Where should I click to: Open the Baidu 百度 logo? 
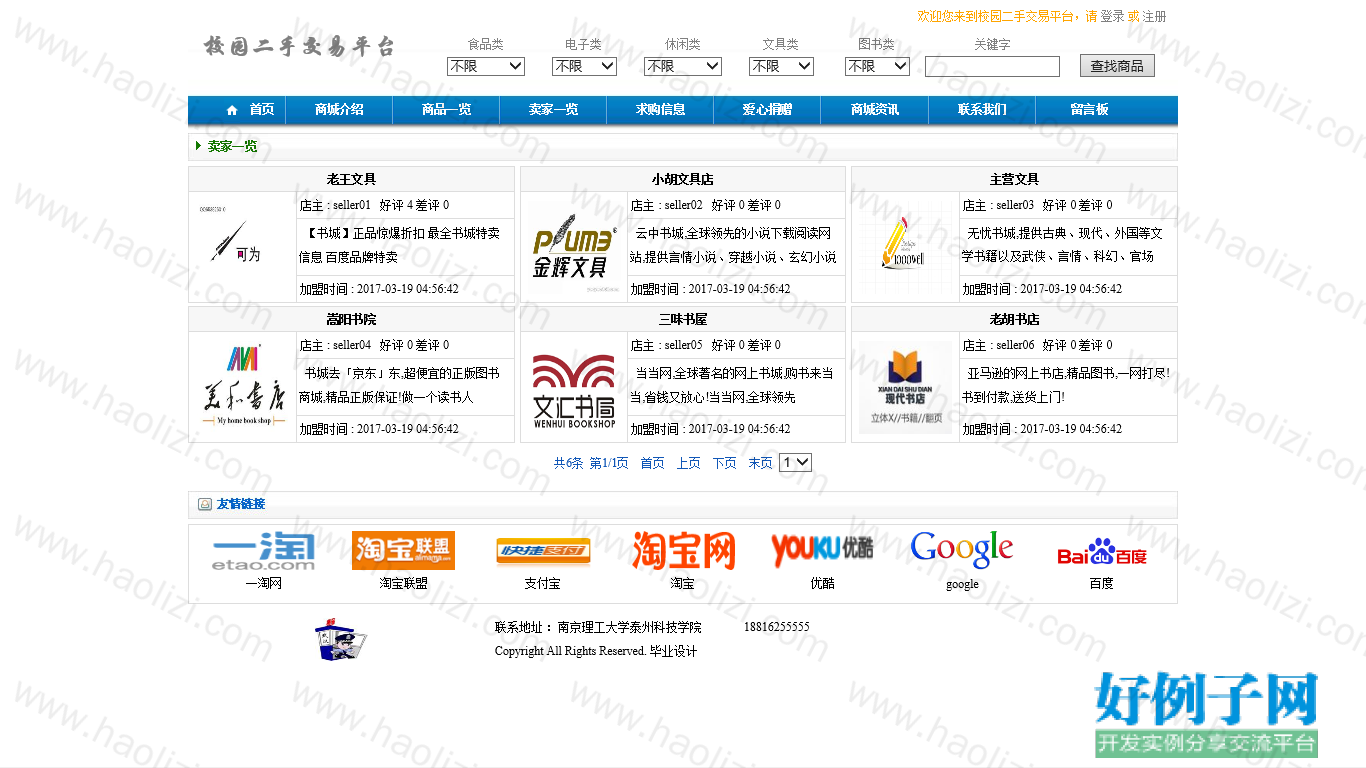click(1102, 551)
